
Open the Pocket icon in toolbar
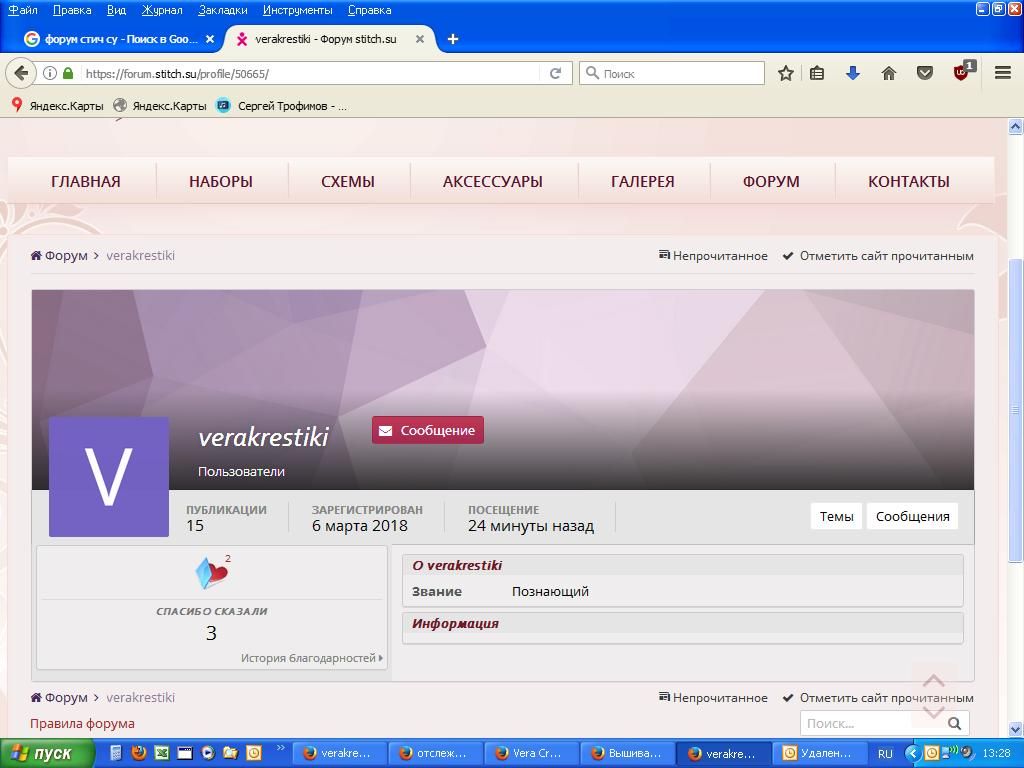925,73
